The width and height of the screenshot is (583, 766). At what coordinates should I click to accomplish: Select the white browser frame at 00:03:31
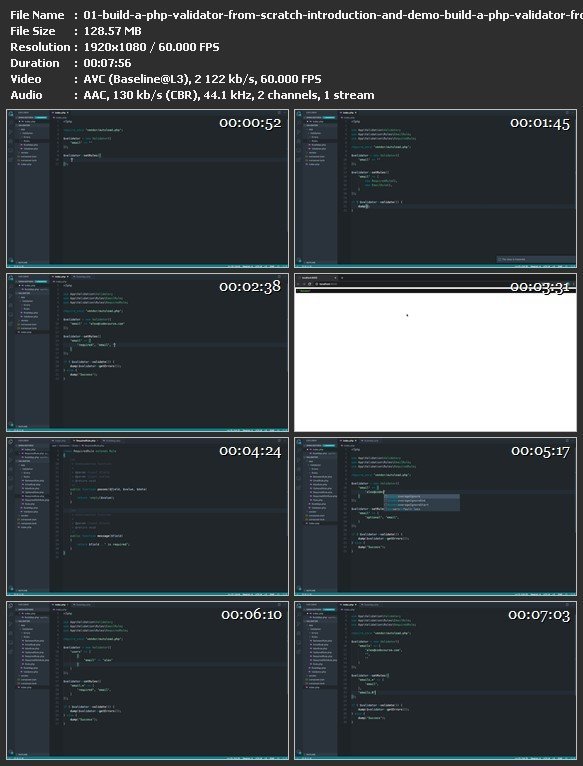point(435,353)
